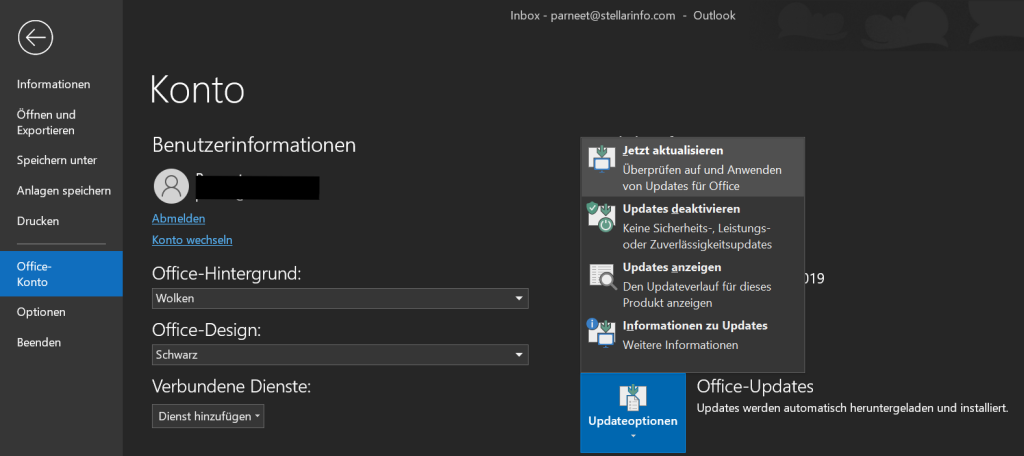Screen dimensions: 1024x456
Task: Click the user profile avatar icon
Action: point(171,186)
